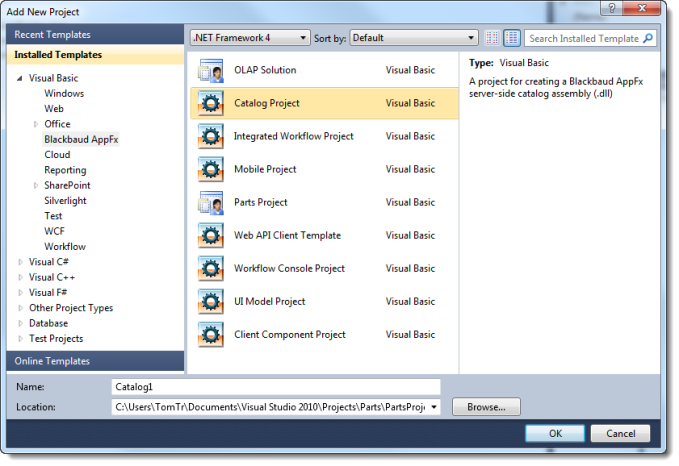Select the WCF category

click(54, 231)
